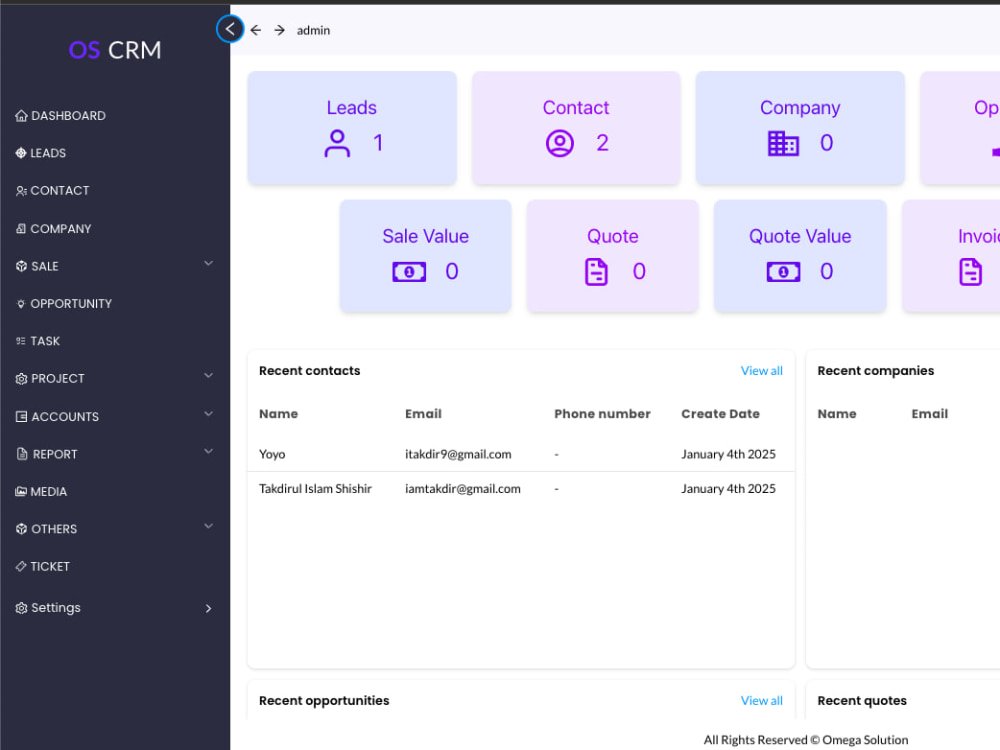
Task: Click the Phone number column header
Action: click(x=602, y=414)
